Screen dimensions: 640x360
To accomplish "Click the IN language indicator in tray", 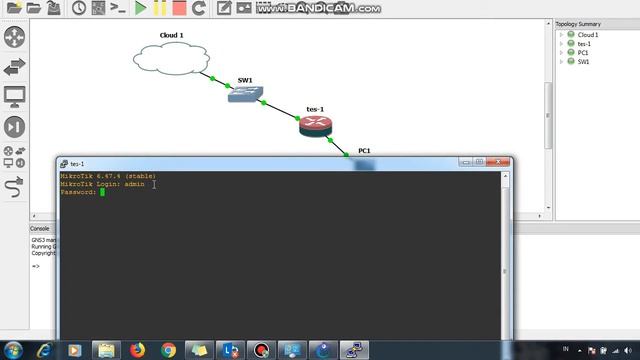I will tap(566, 349).
